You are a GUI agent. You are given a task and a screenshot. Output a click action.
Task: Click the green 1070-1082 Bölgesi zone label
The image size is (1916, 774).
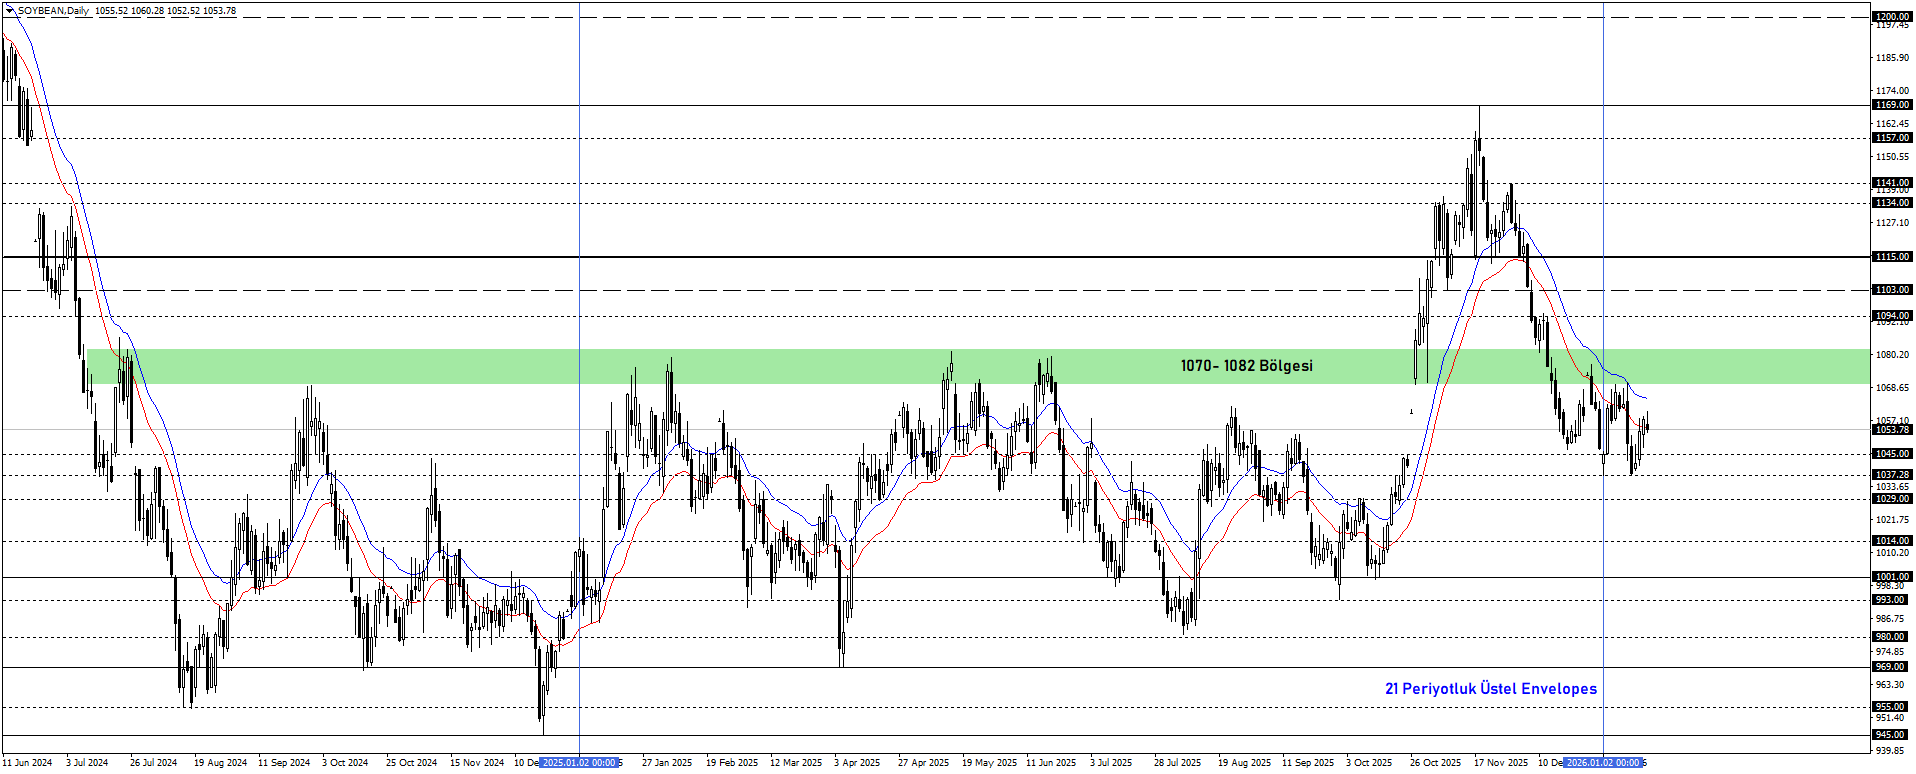coord(1246,366)
